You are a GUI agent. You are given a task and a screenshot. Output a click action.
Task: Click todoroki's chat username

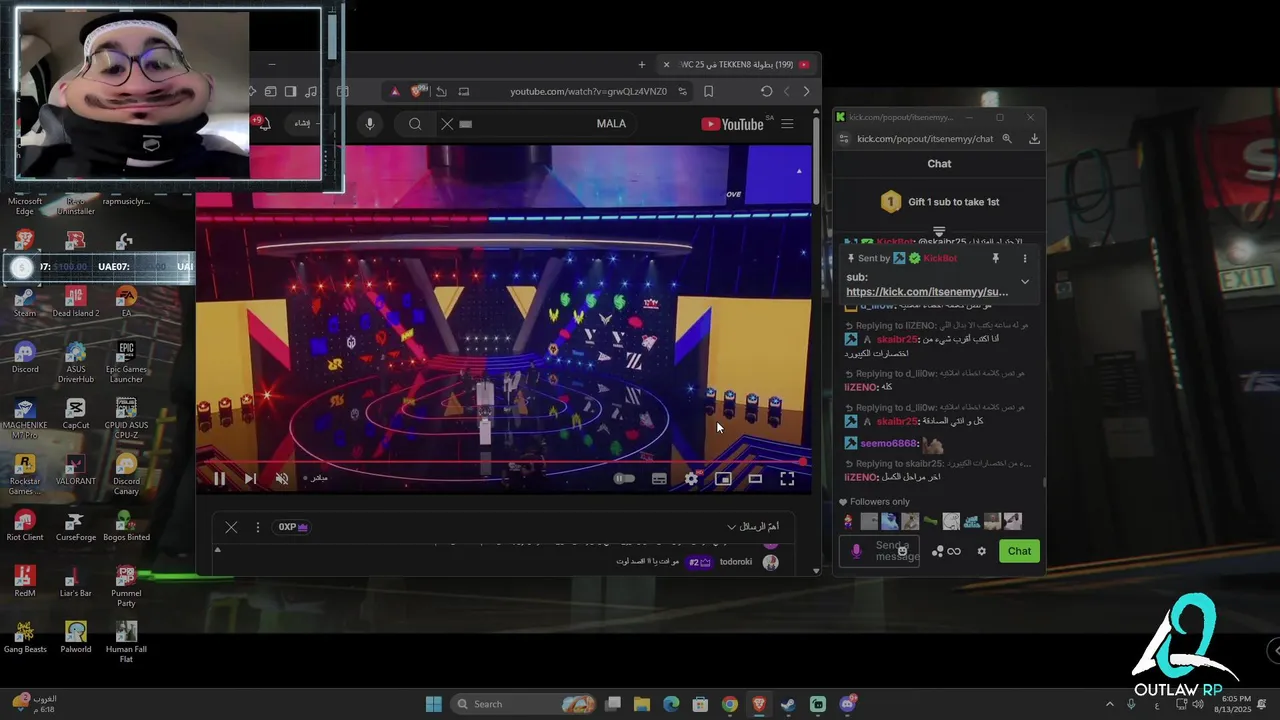736,562
